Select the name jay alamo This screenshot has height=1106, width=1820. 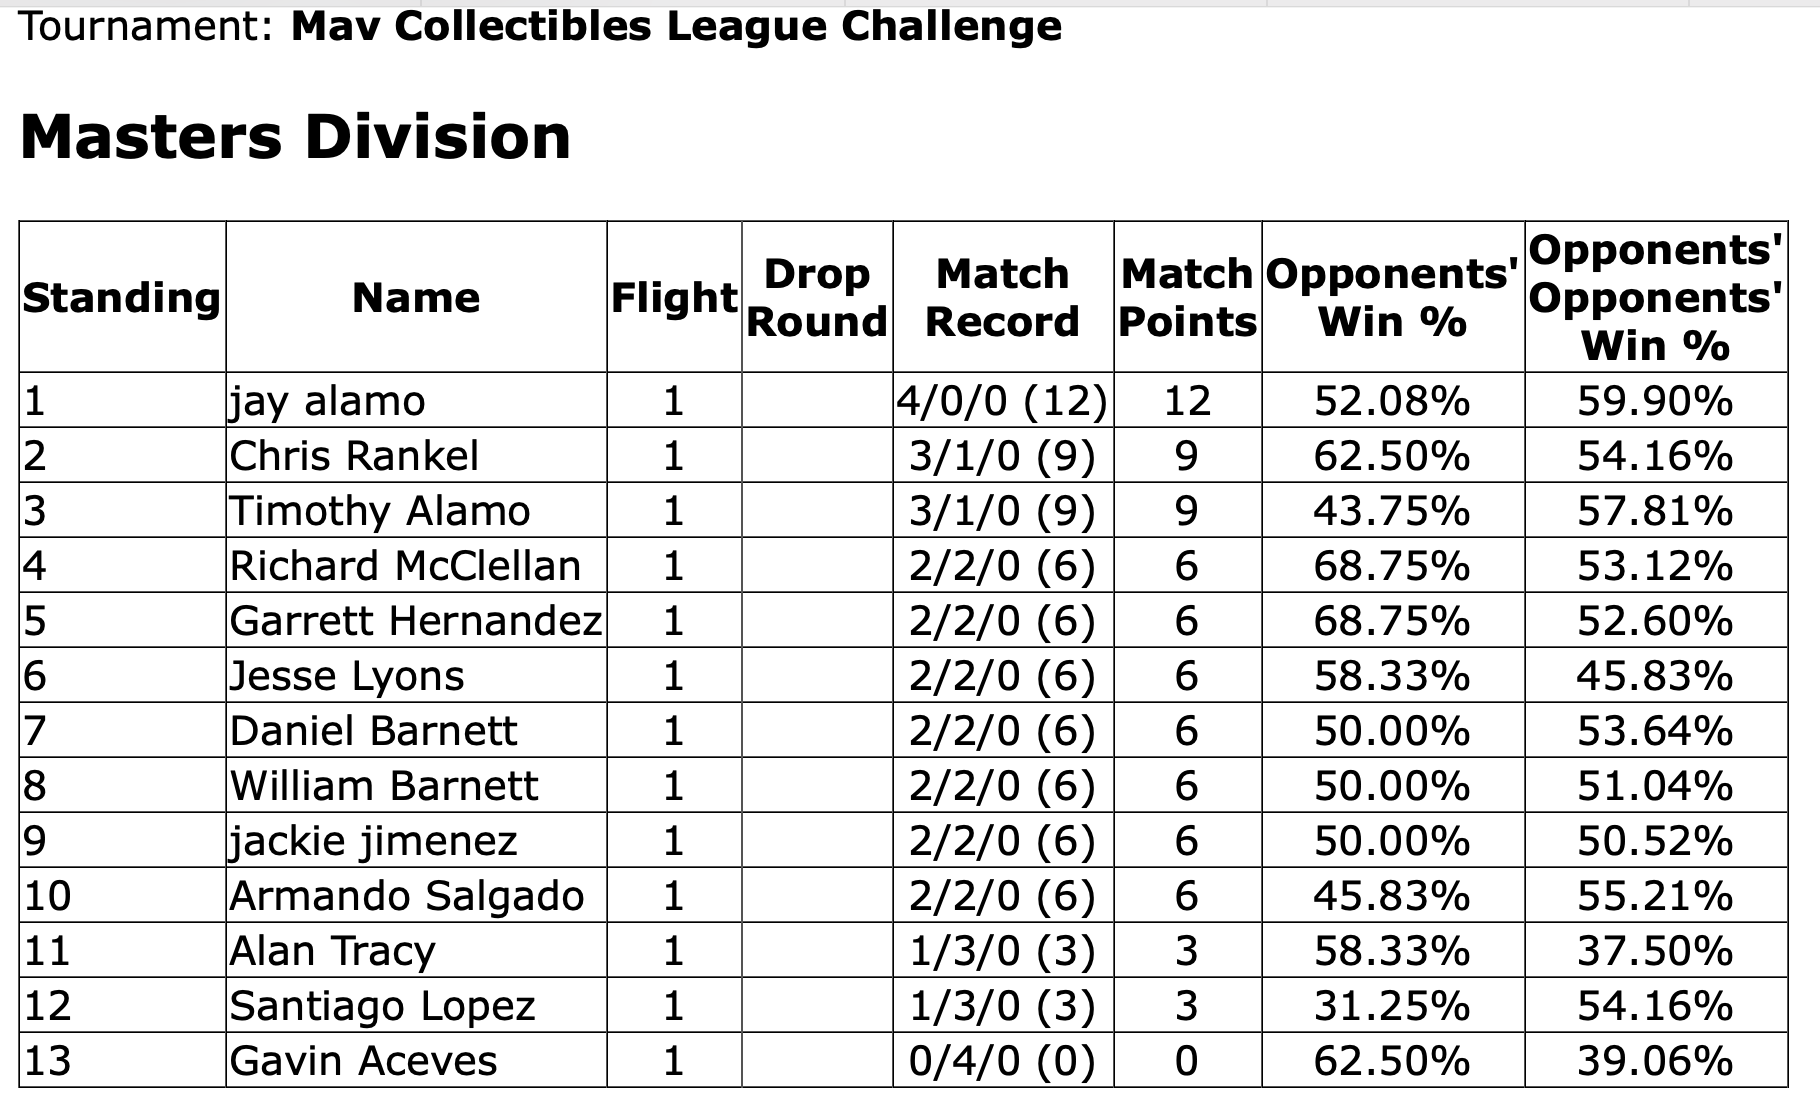click(x=328, y=401)
